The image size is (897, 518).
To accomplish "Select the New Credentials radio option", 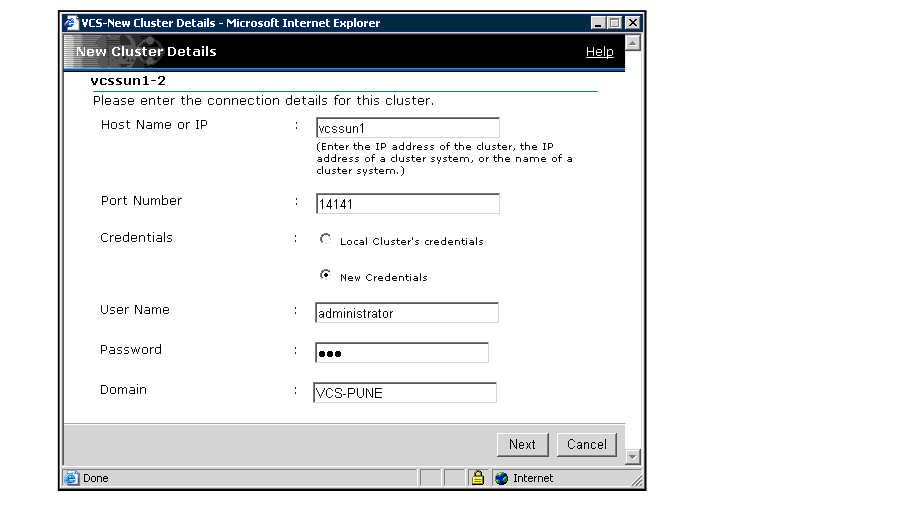I will point(325,275).
